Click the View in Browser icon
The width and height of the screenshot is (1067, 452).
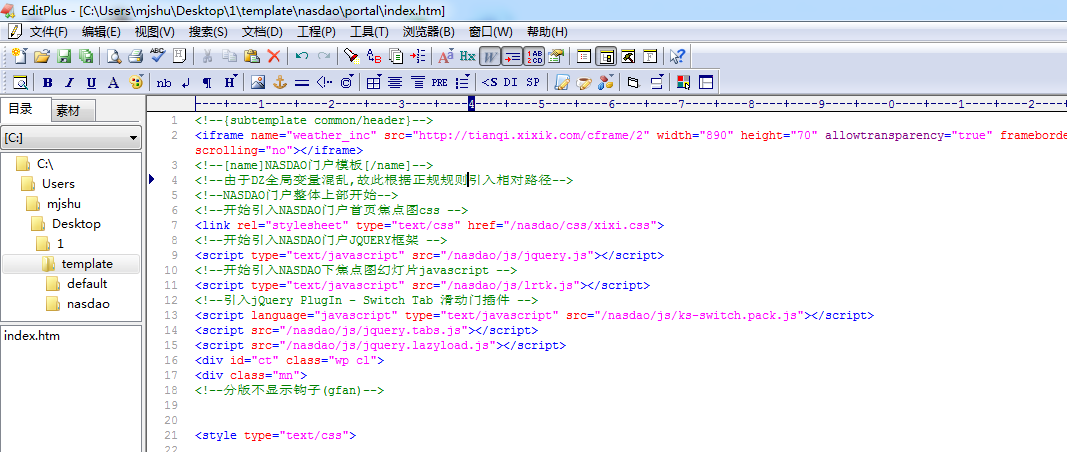click(20, 82)
